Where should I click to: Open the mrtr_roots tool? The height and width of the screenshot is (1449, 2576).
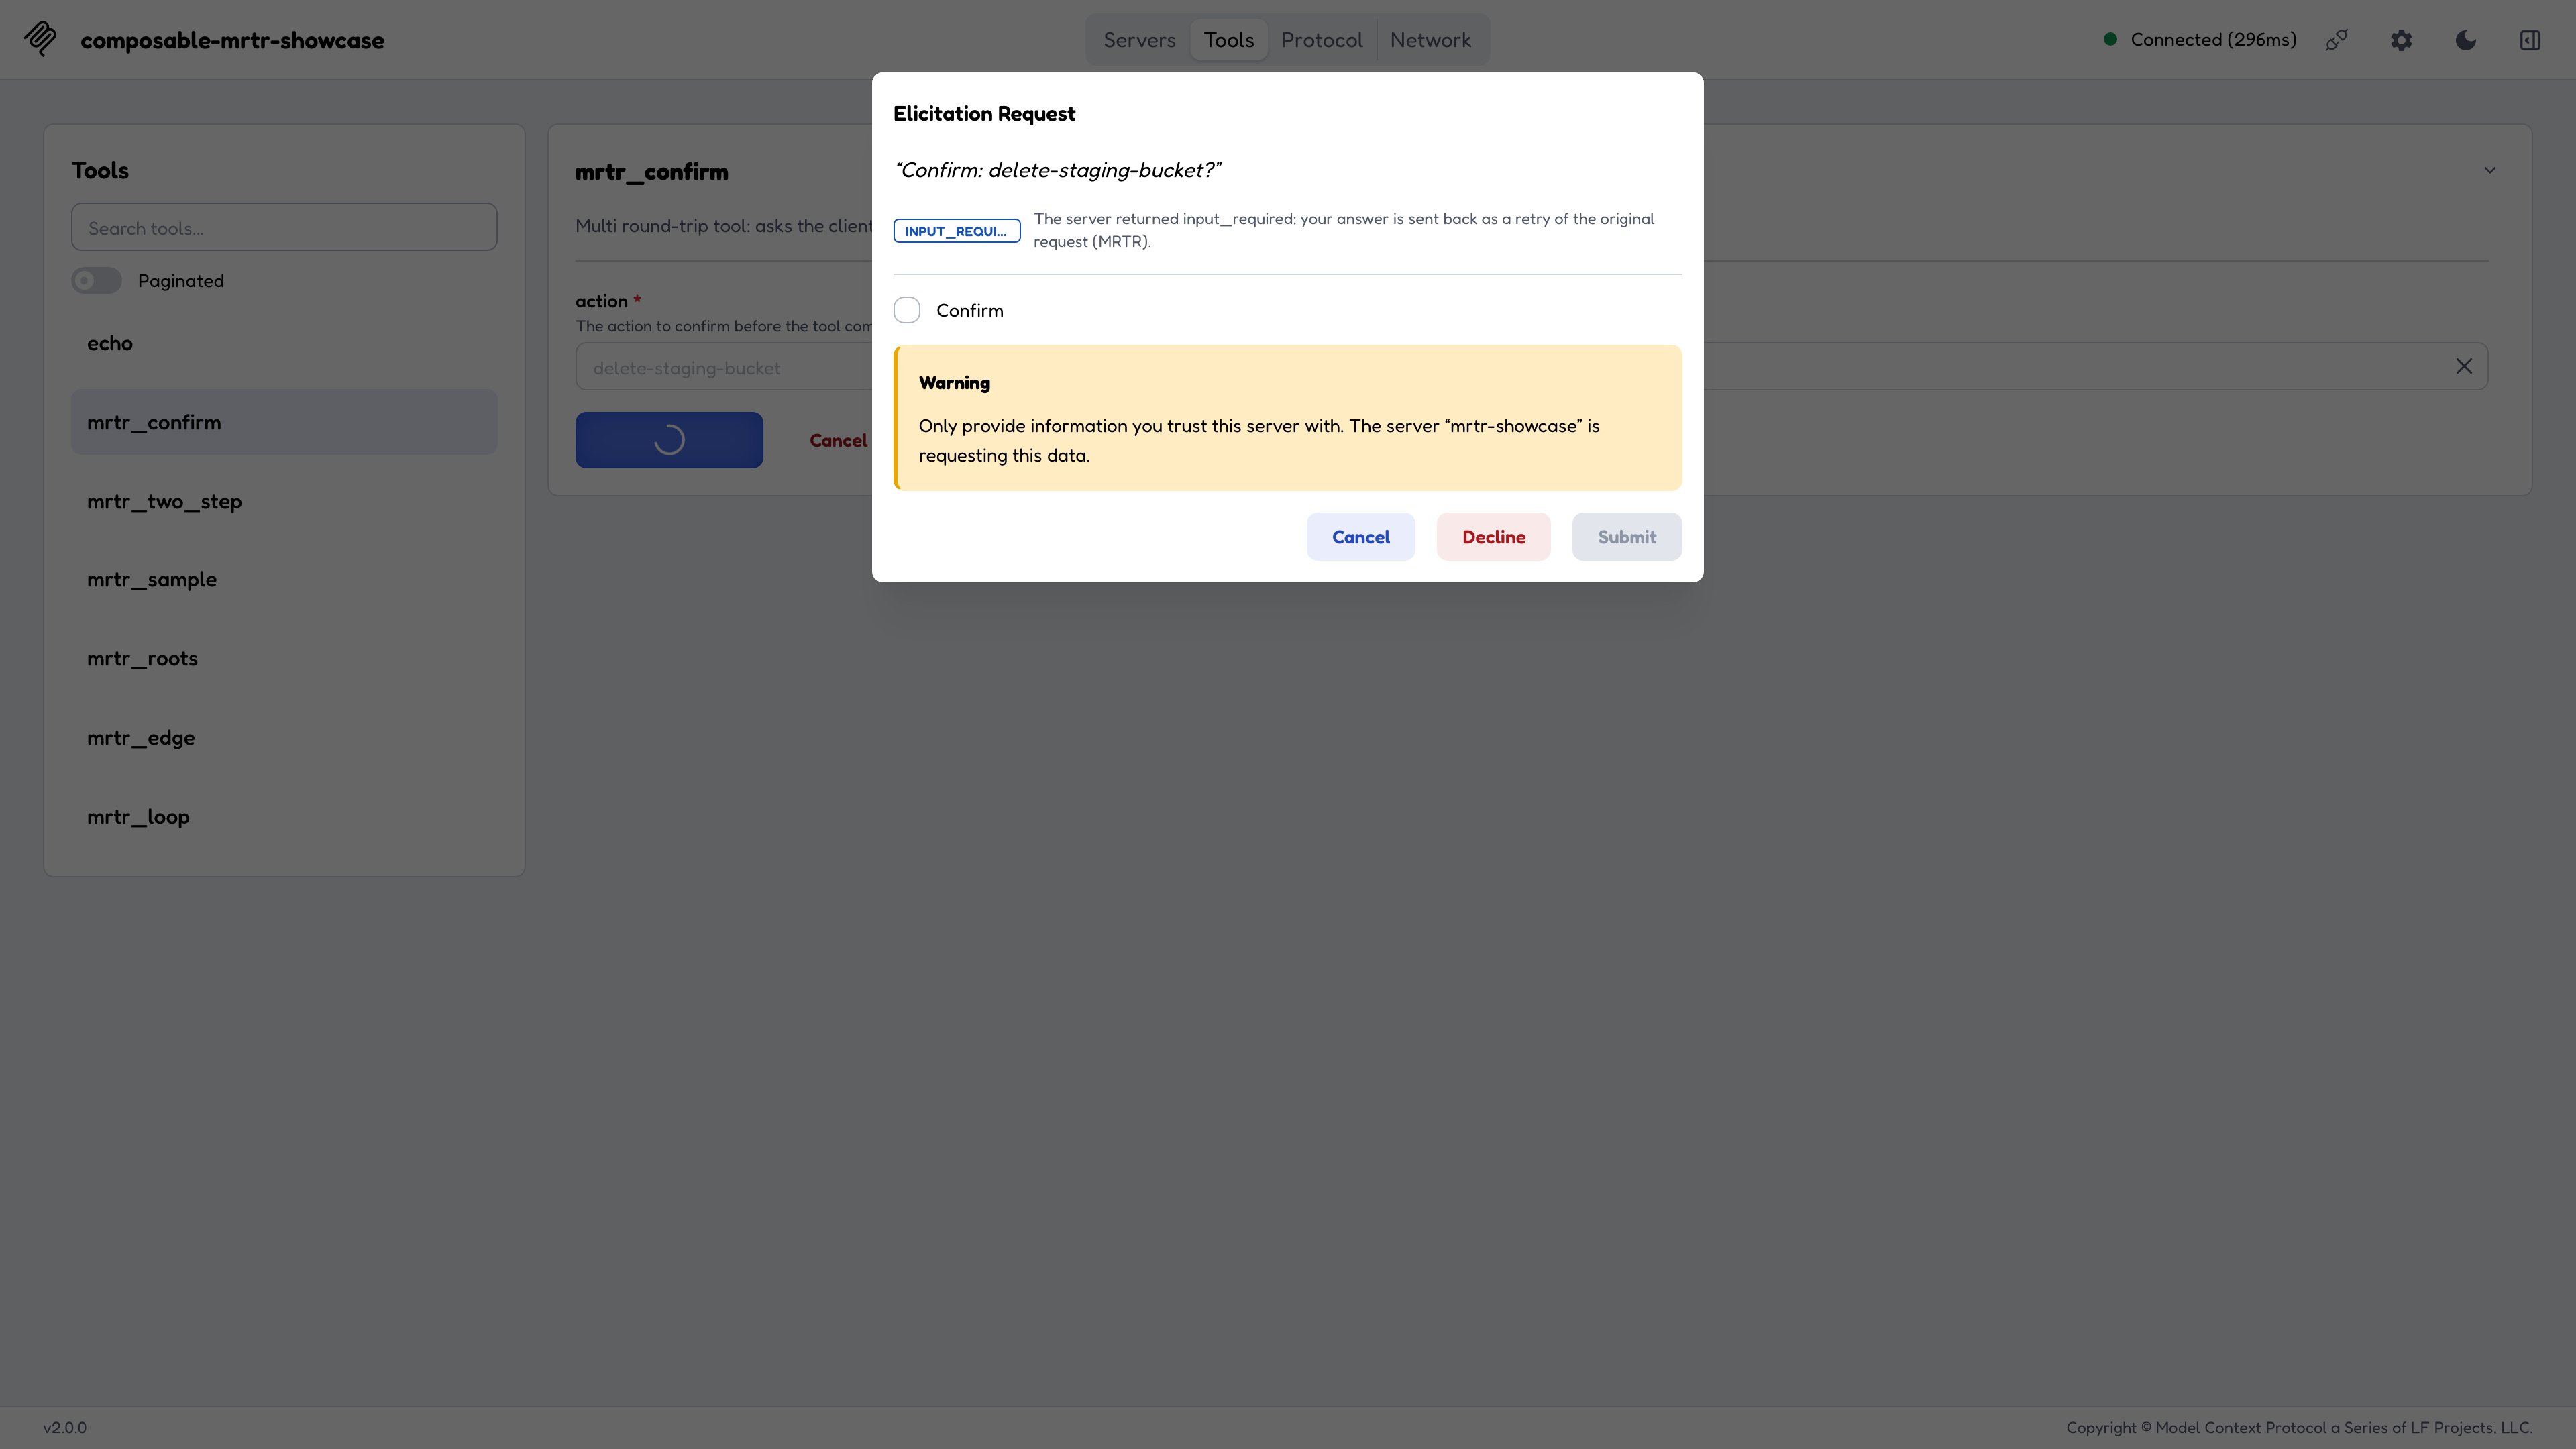pyautogui.click(x=284, y=659)
